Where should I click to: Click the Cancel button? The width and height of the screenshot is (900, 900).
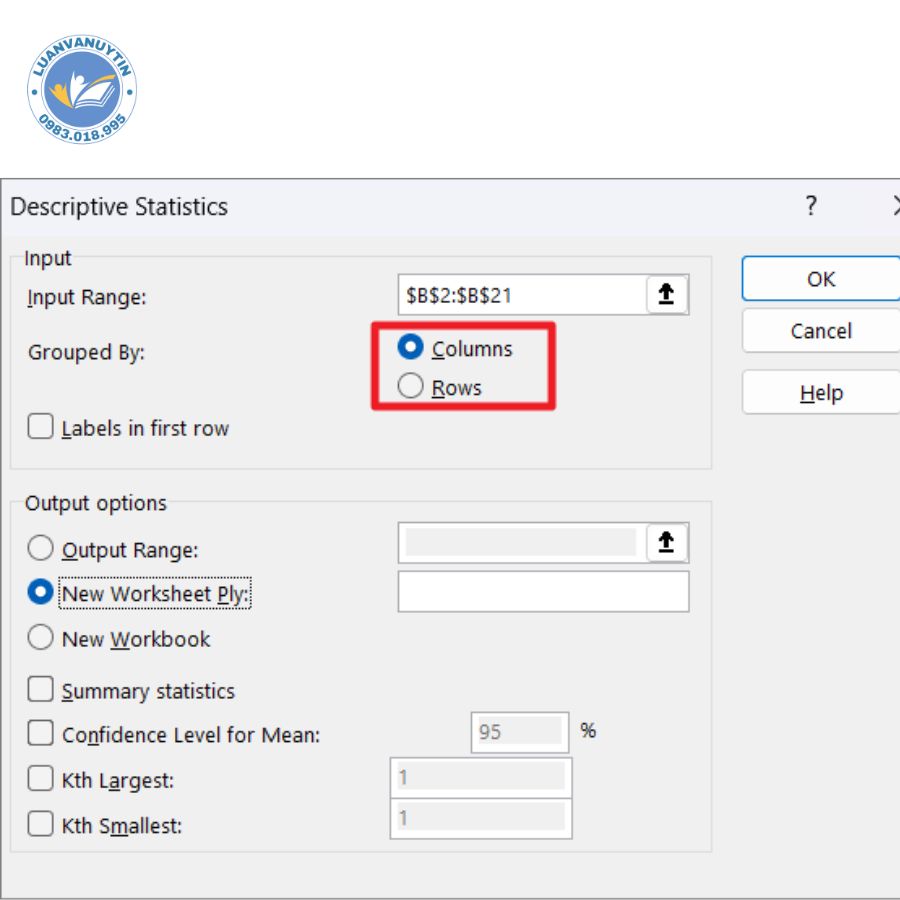pyautogui.click(x=820, y=331)
